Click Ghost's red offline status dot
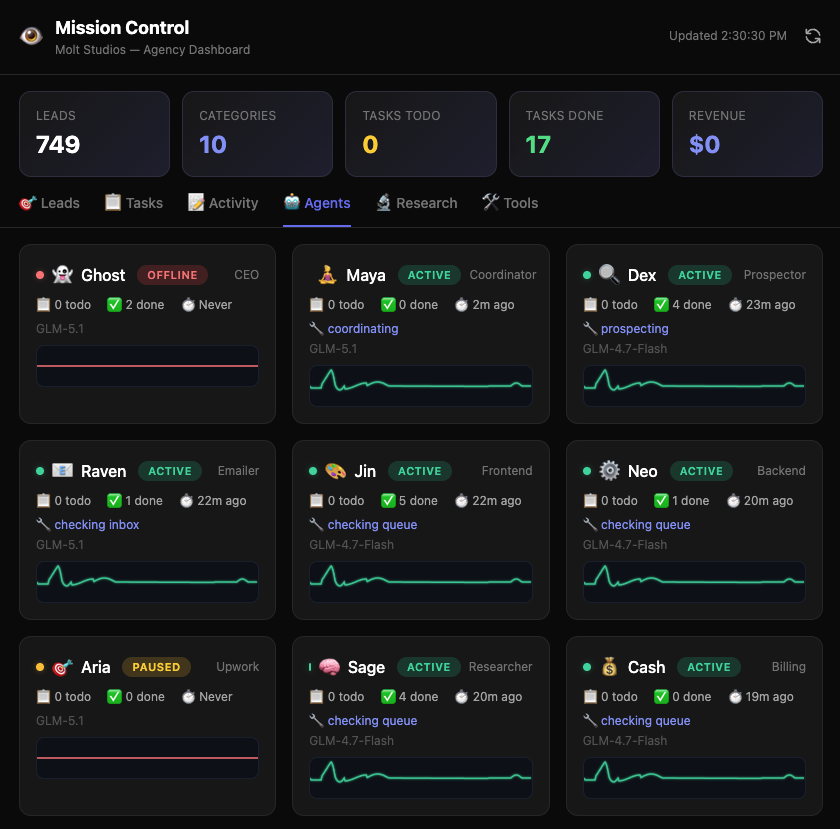 [40, 275]
